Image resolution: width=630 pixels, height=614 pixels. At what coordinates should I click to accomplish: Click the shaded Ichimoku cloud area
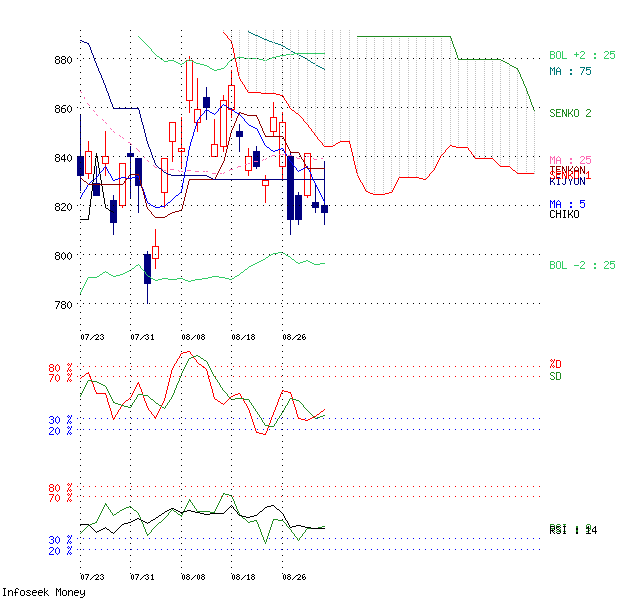click(420, 100)
